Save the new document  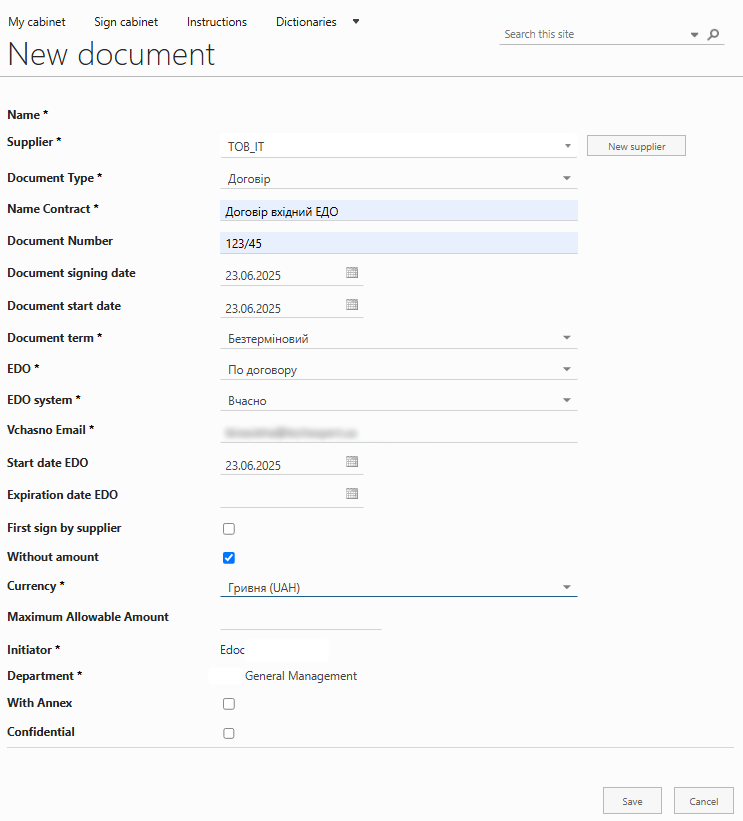pyautogui.click(x=632, y=801)
